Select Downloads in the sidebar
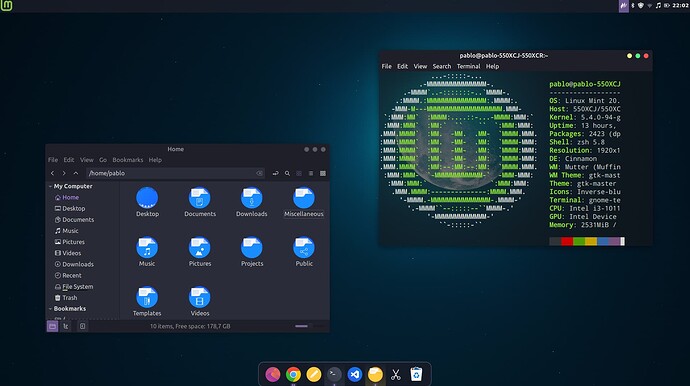The height and width of the screenshot is (386, 690). click(x=74, y=264)
